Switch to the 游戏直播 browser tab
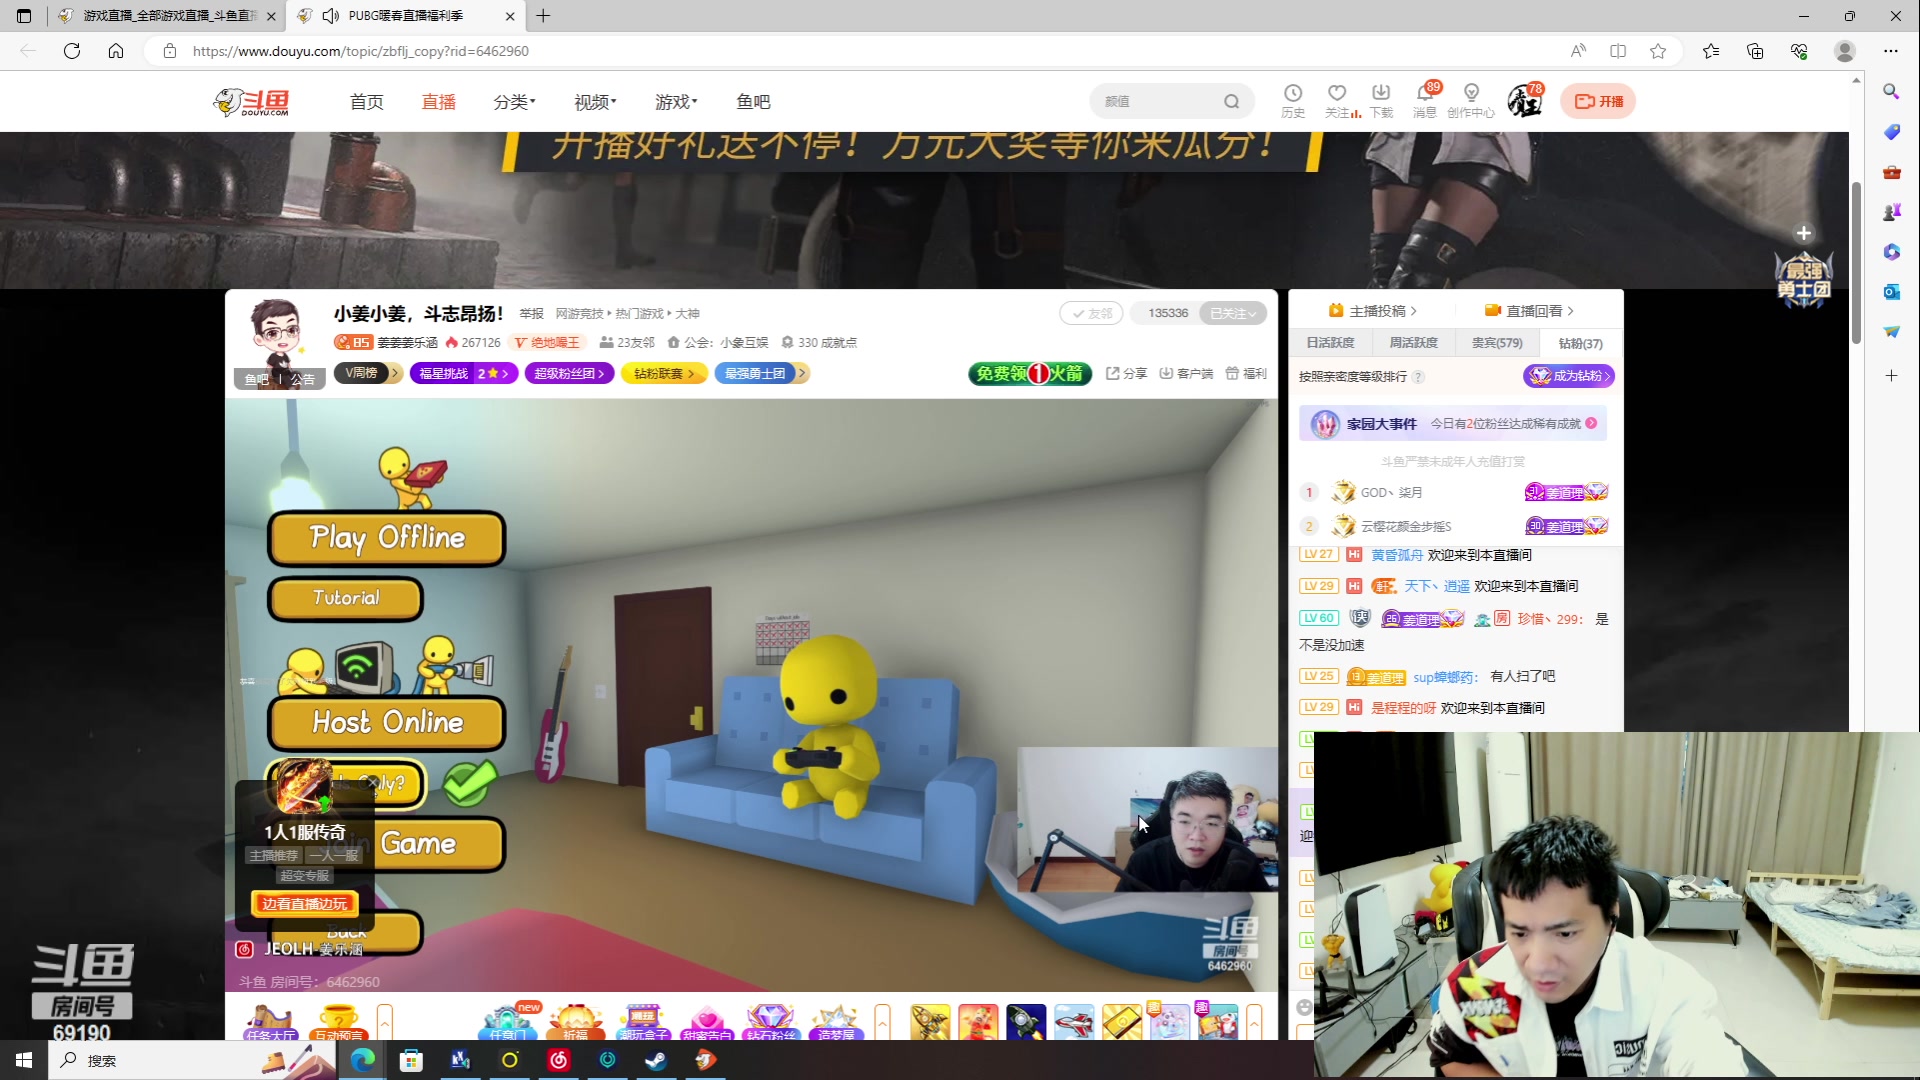Image resolution: width=1920 pixels, height=1080 pixels. (x=166, y=16)
